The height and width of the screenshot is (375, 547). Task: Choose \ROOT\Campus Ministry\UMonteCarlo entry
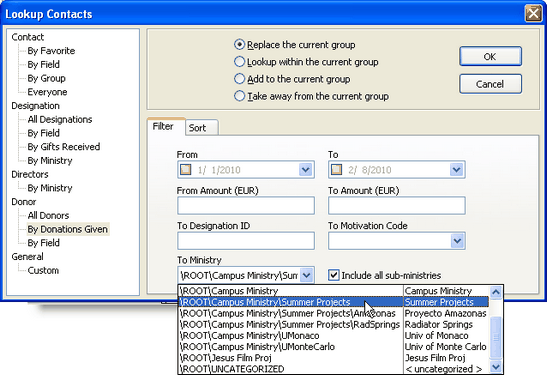(290, 347)
